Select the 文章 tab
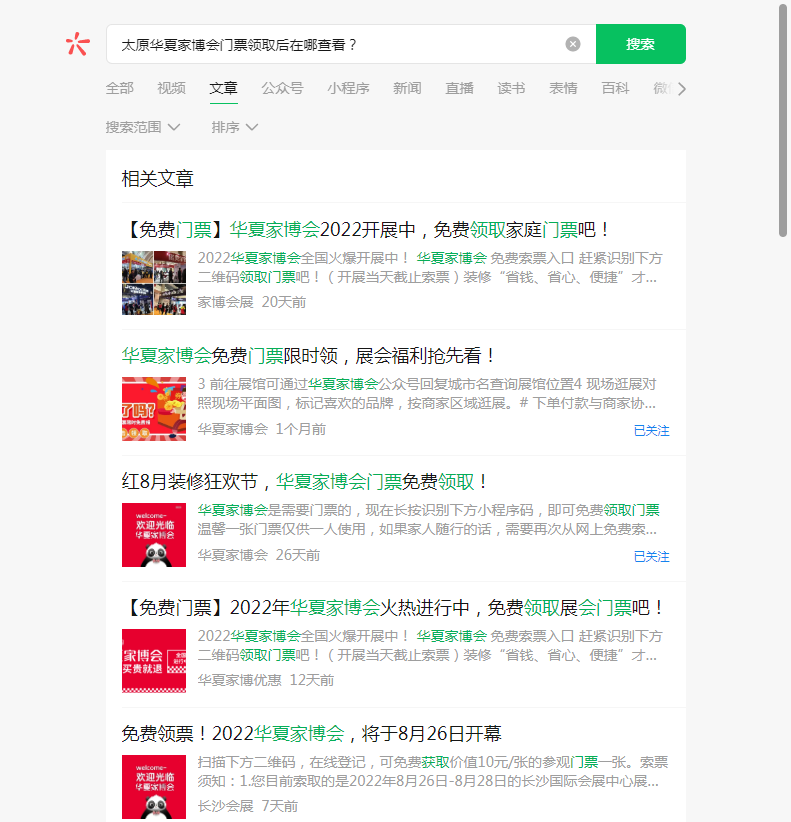The height and width of the screenshot is (822, 791). [x=223, y=88]
